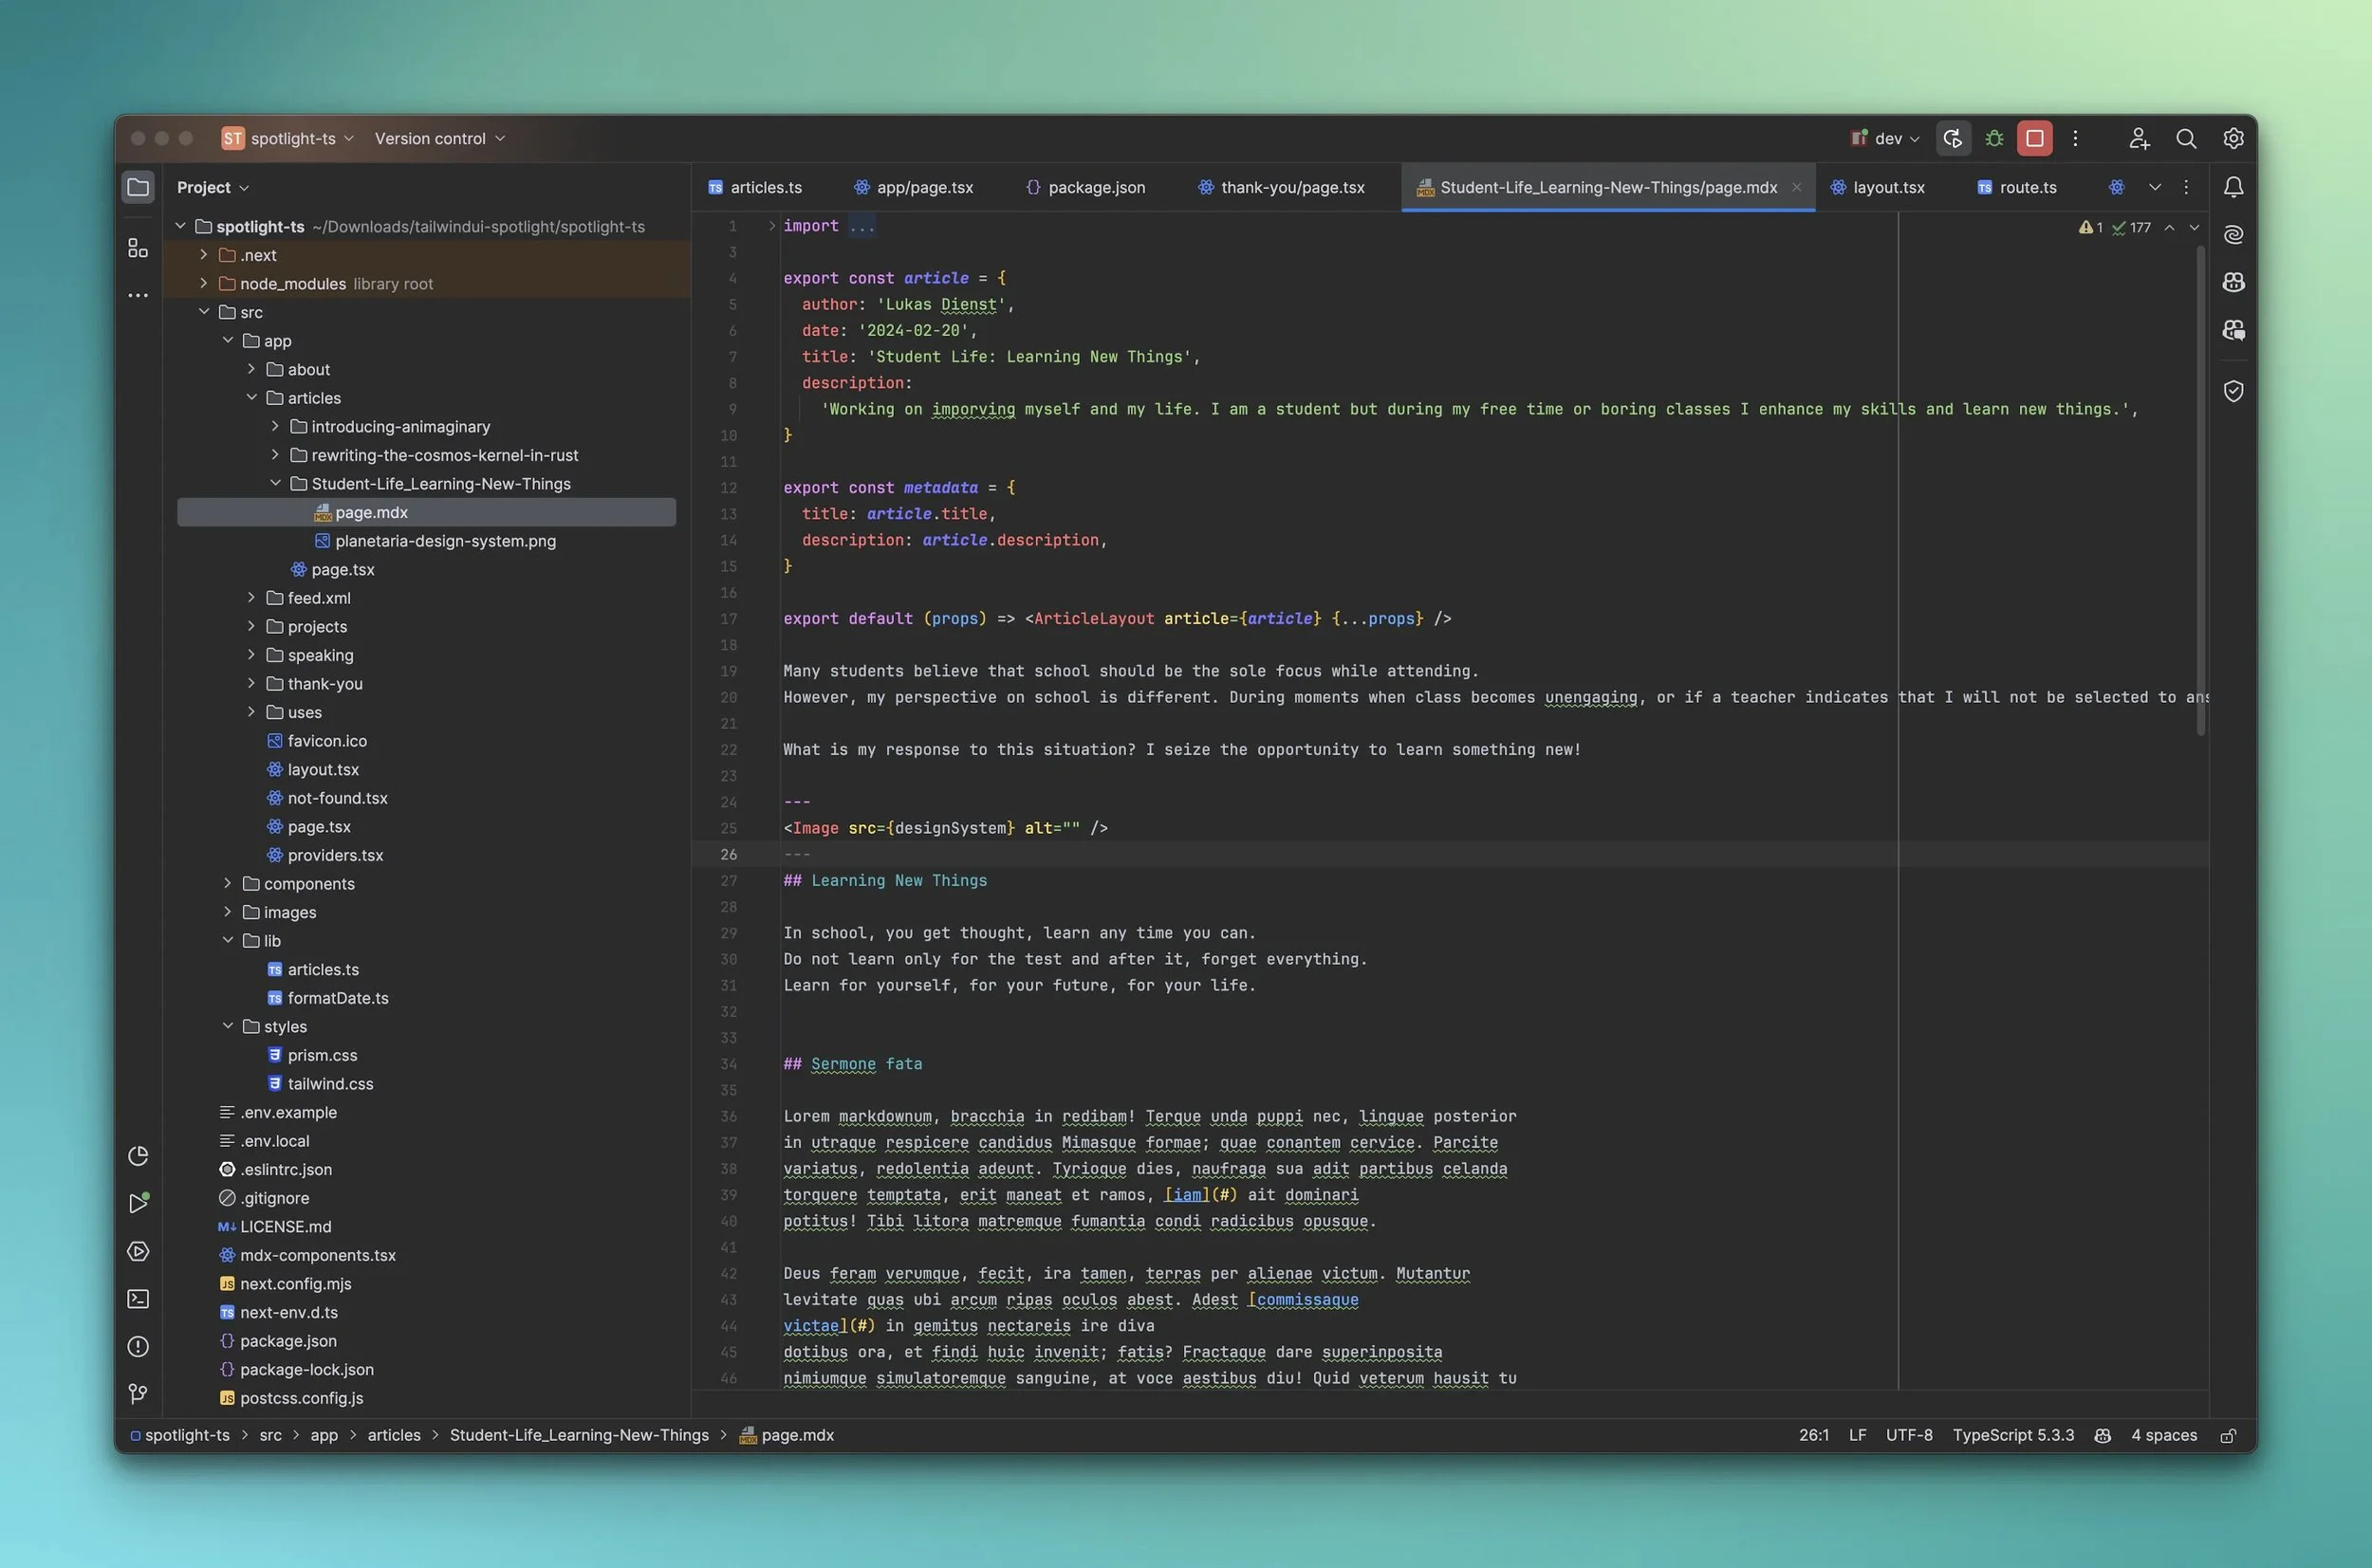Toggle read-only lock in status bar

pos(2228,1435)
